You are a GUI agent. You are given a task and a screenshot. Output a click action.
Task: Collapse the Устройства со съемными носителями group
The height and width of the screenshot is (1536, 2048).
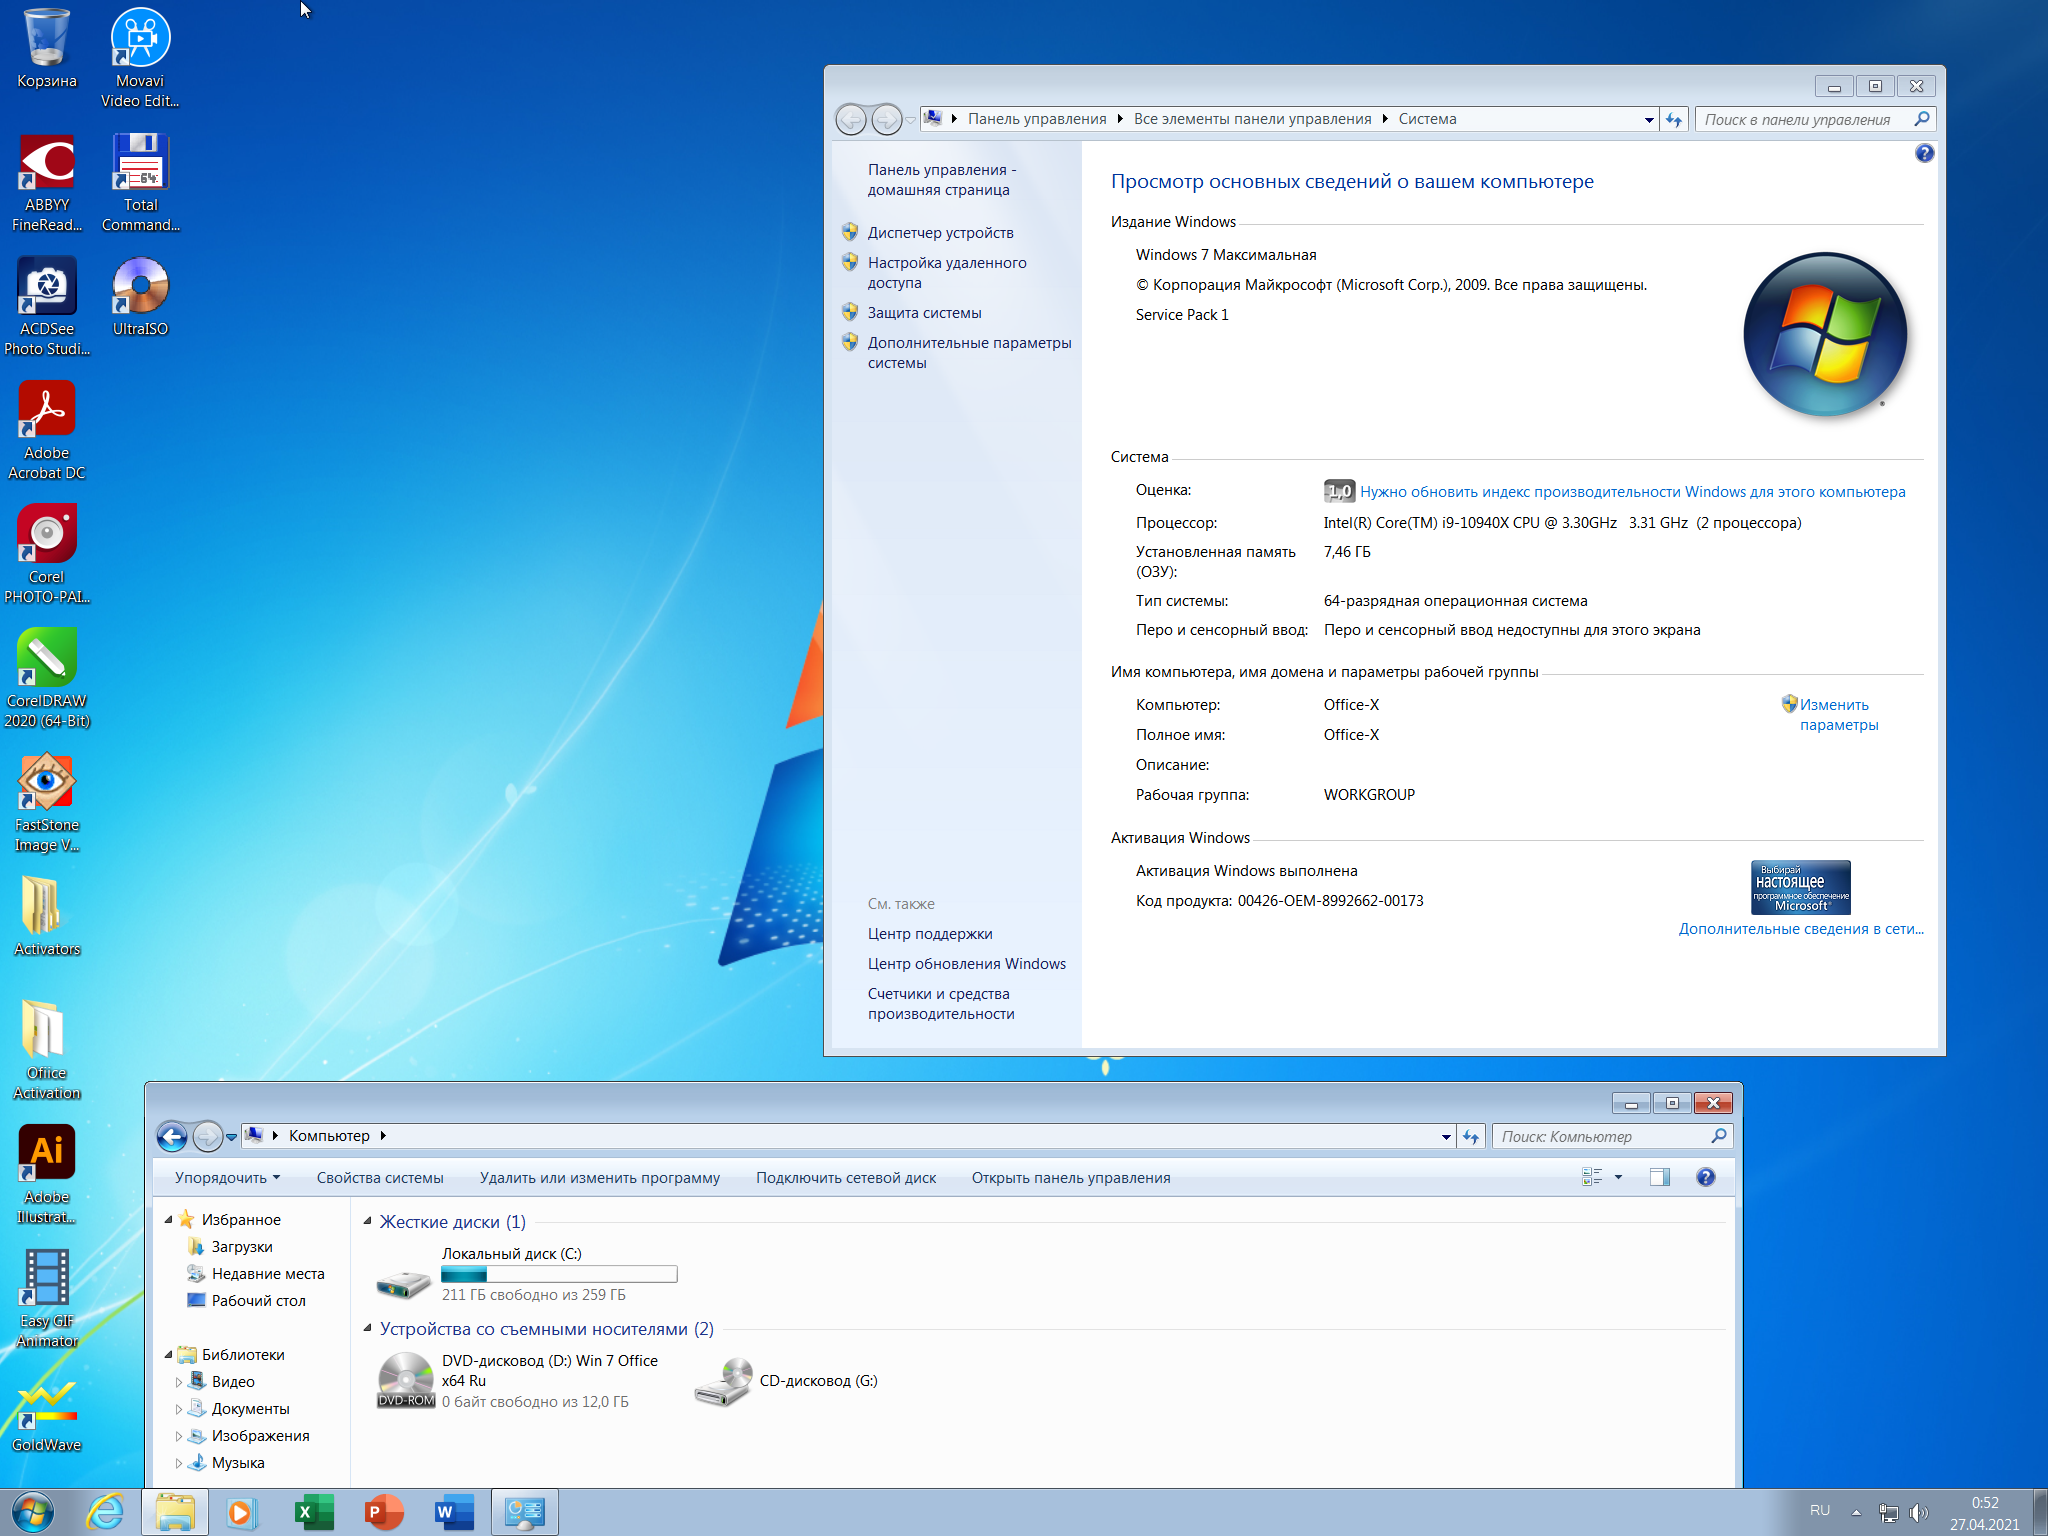(x=367, y=1328)
